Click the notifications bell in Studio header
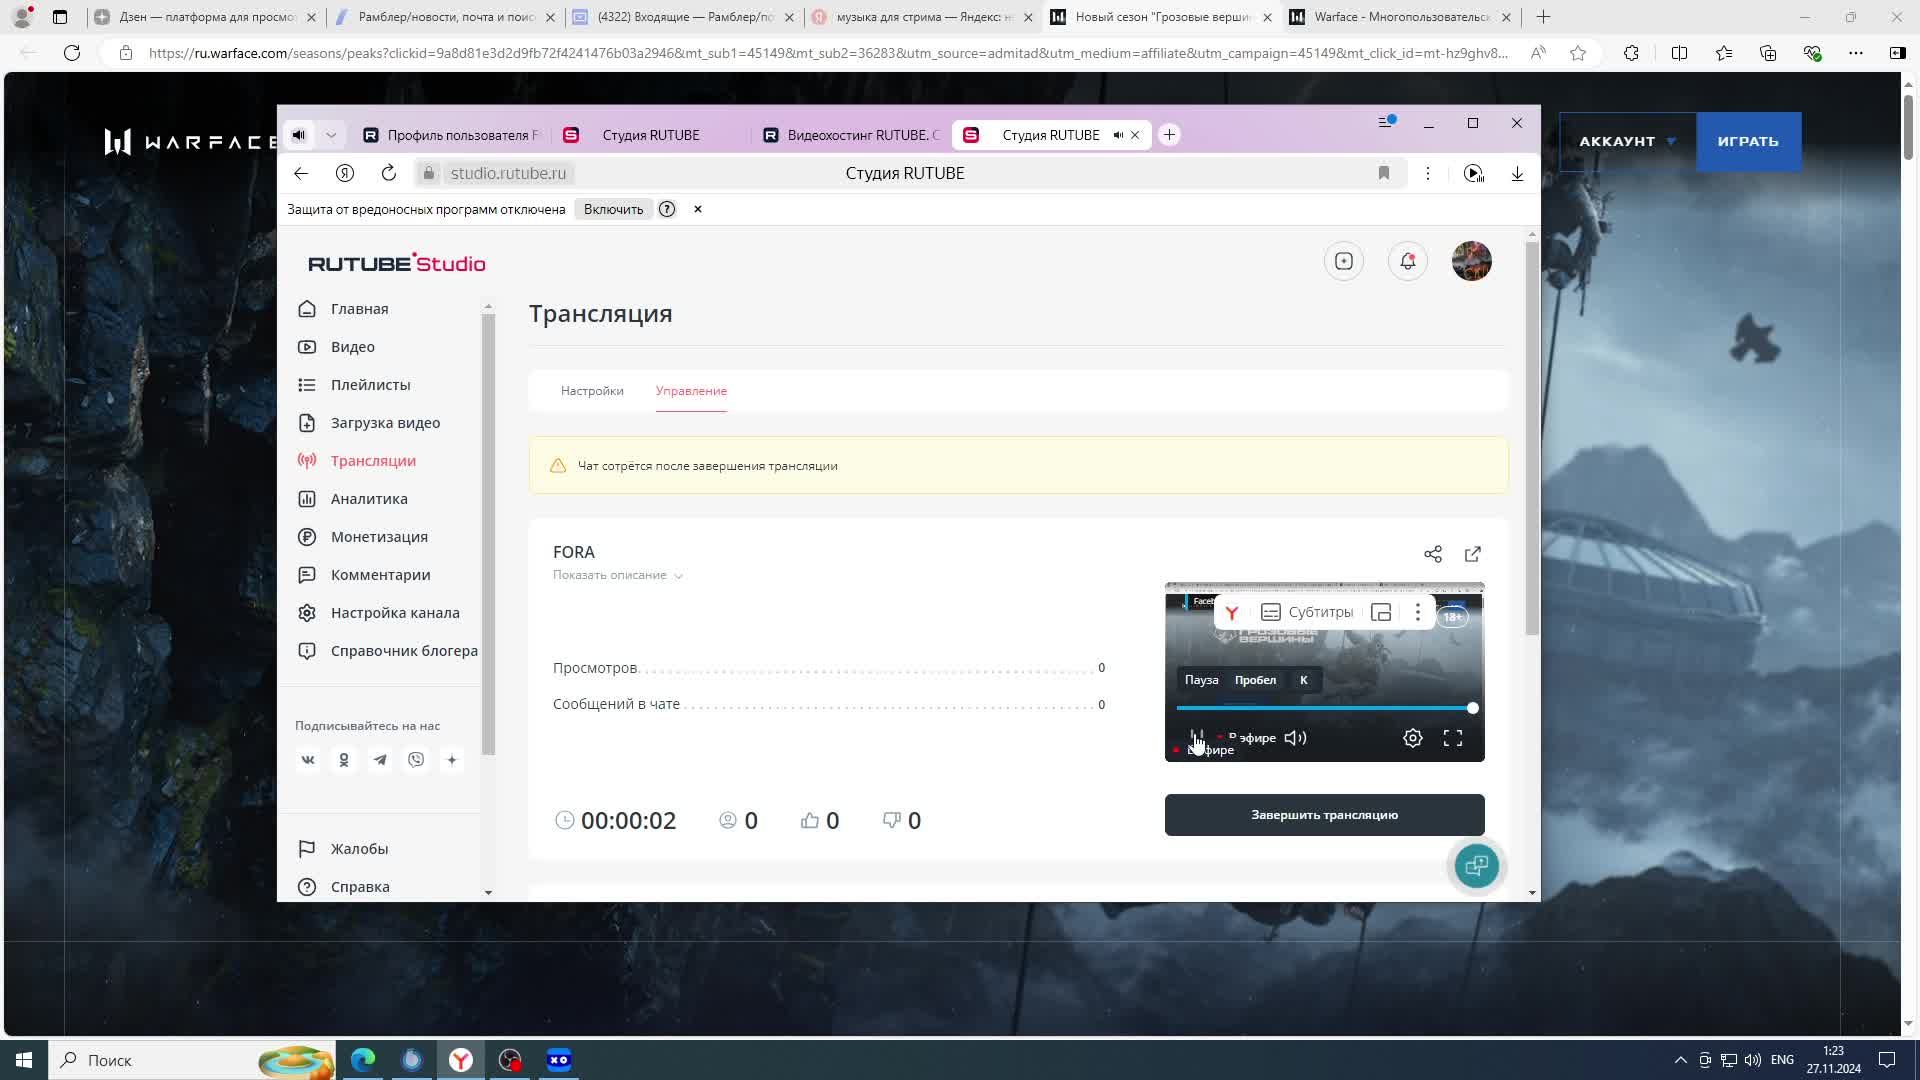Screen dimensions: 1920x1080 tap(1407, 261)
